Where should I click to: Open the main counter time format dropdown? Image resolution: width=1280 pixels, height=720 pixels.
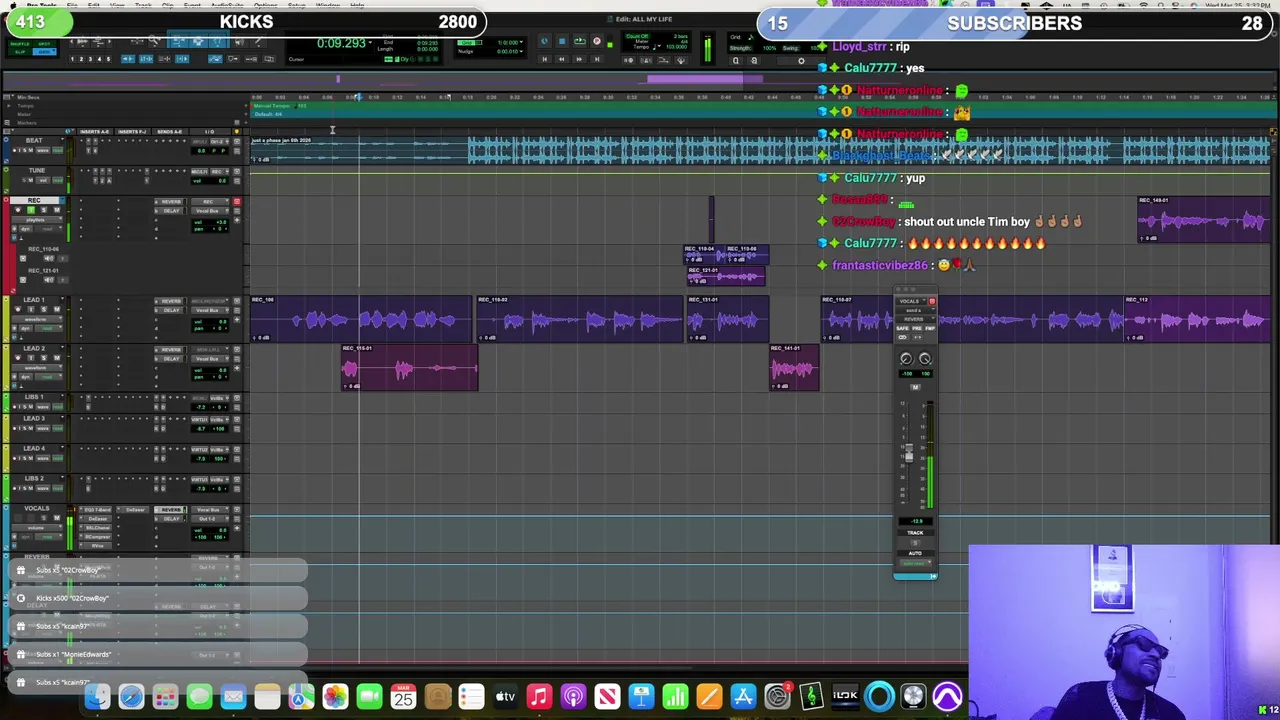coord(370,42)
